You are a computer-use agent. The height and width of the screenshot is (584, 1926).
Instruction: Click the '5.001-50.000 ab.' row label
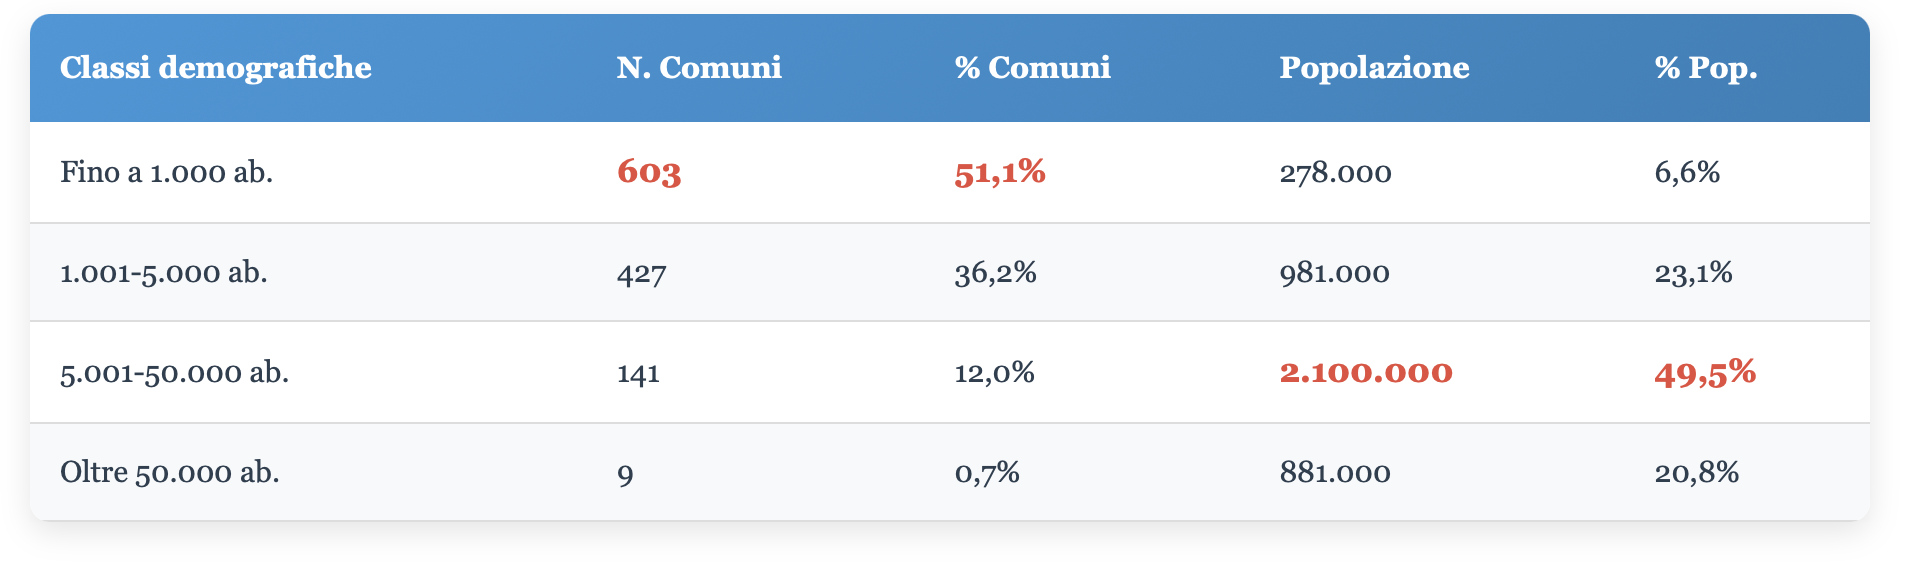point(174,373)
